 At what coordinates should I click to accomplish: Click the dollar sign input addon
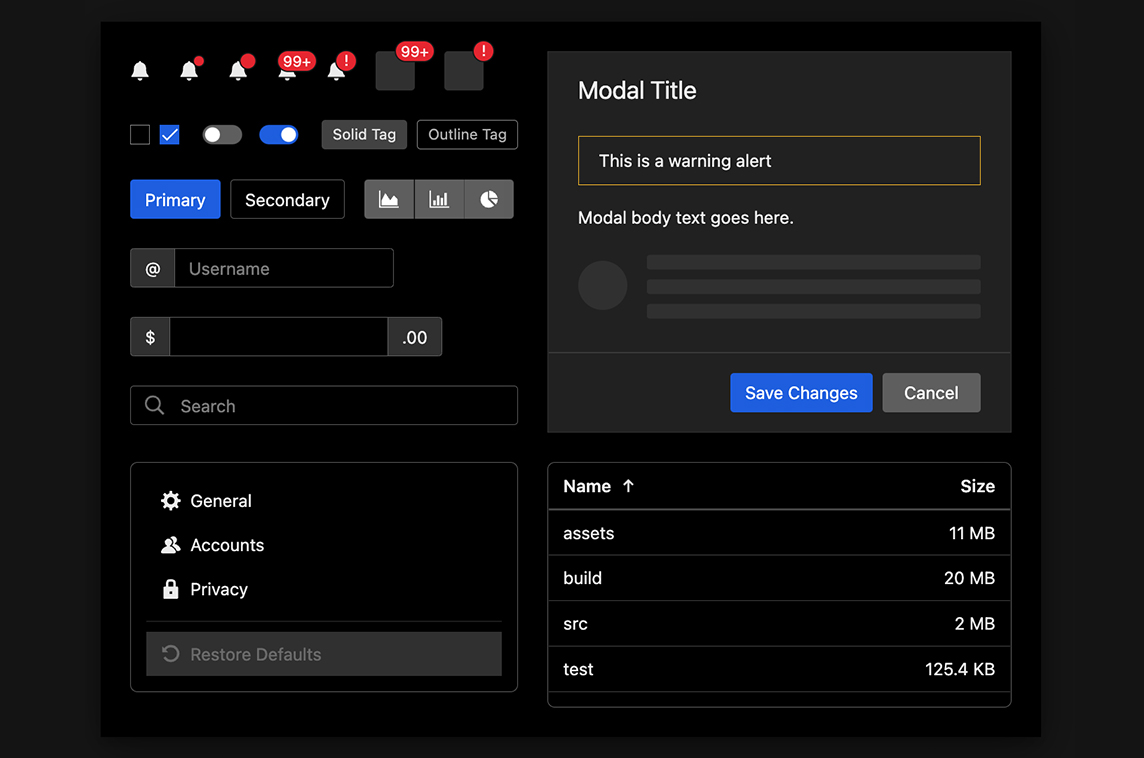coord(150,337)
